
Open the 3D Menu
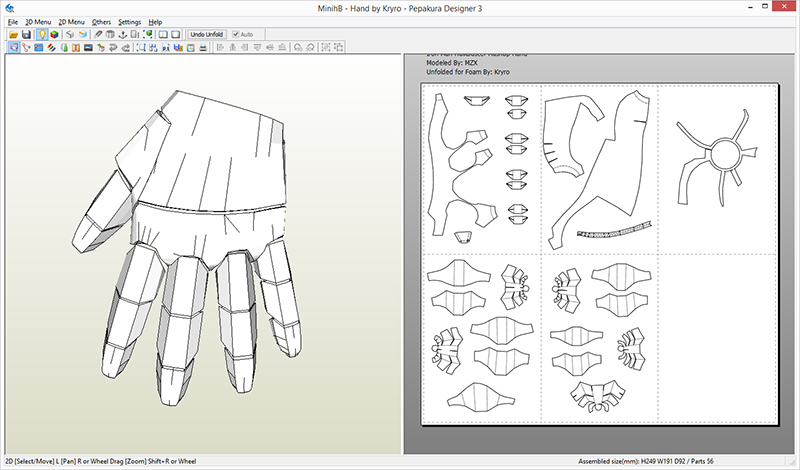[38, 22]
